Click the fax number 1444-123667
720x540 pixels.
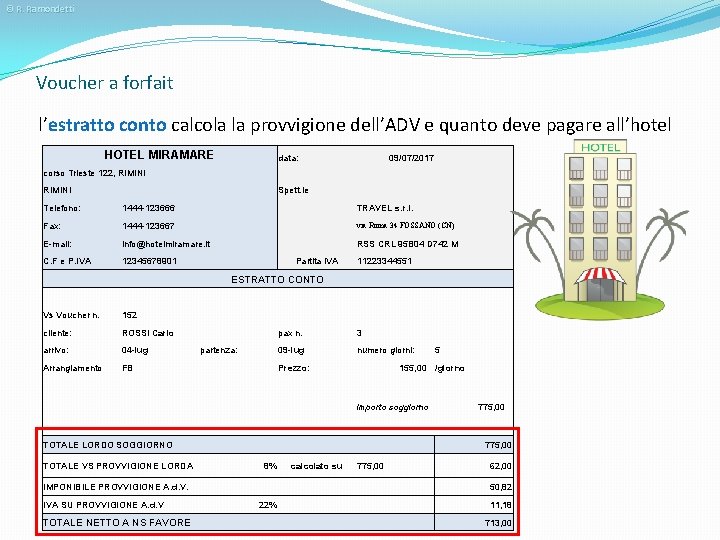pyautogui.click(x=148, y=226)
